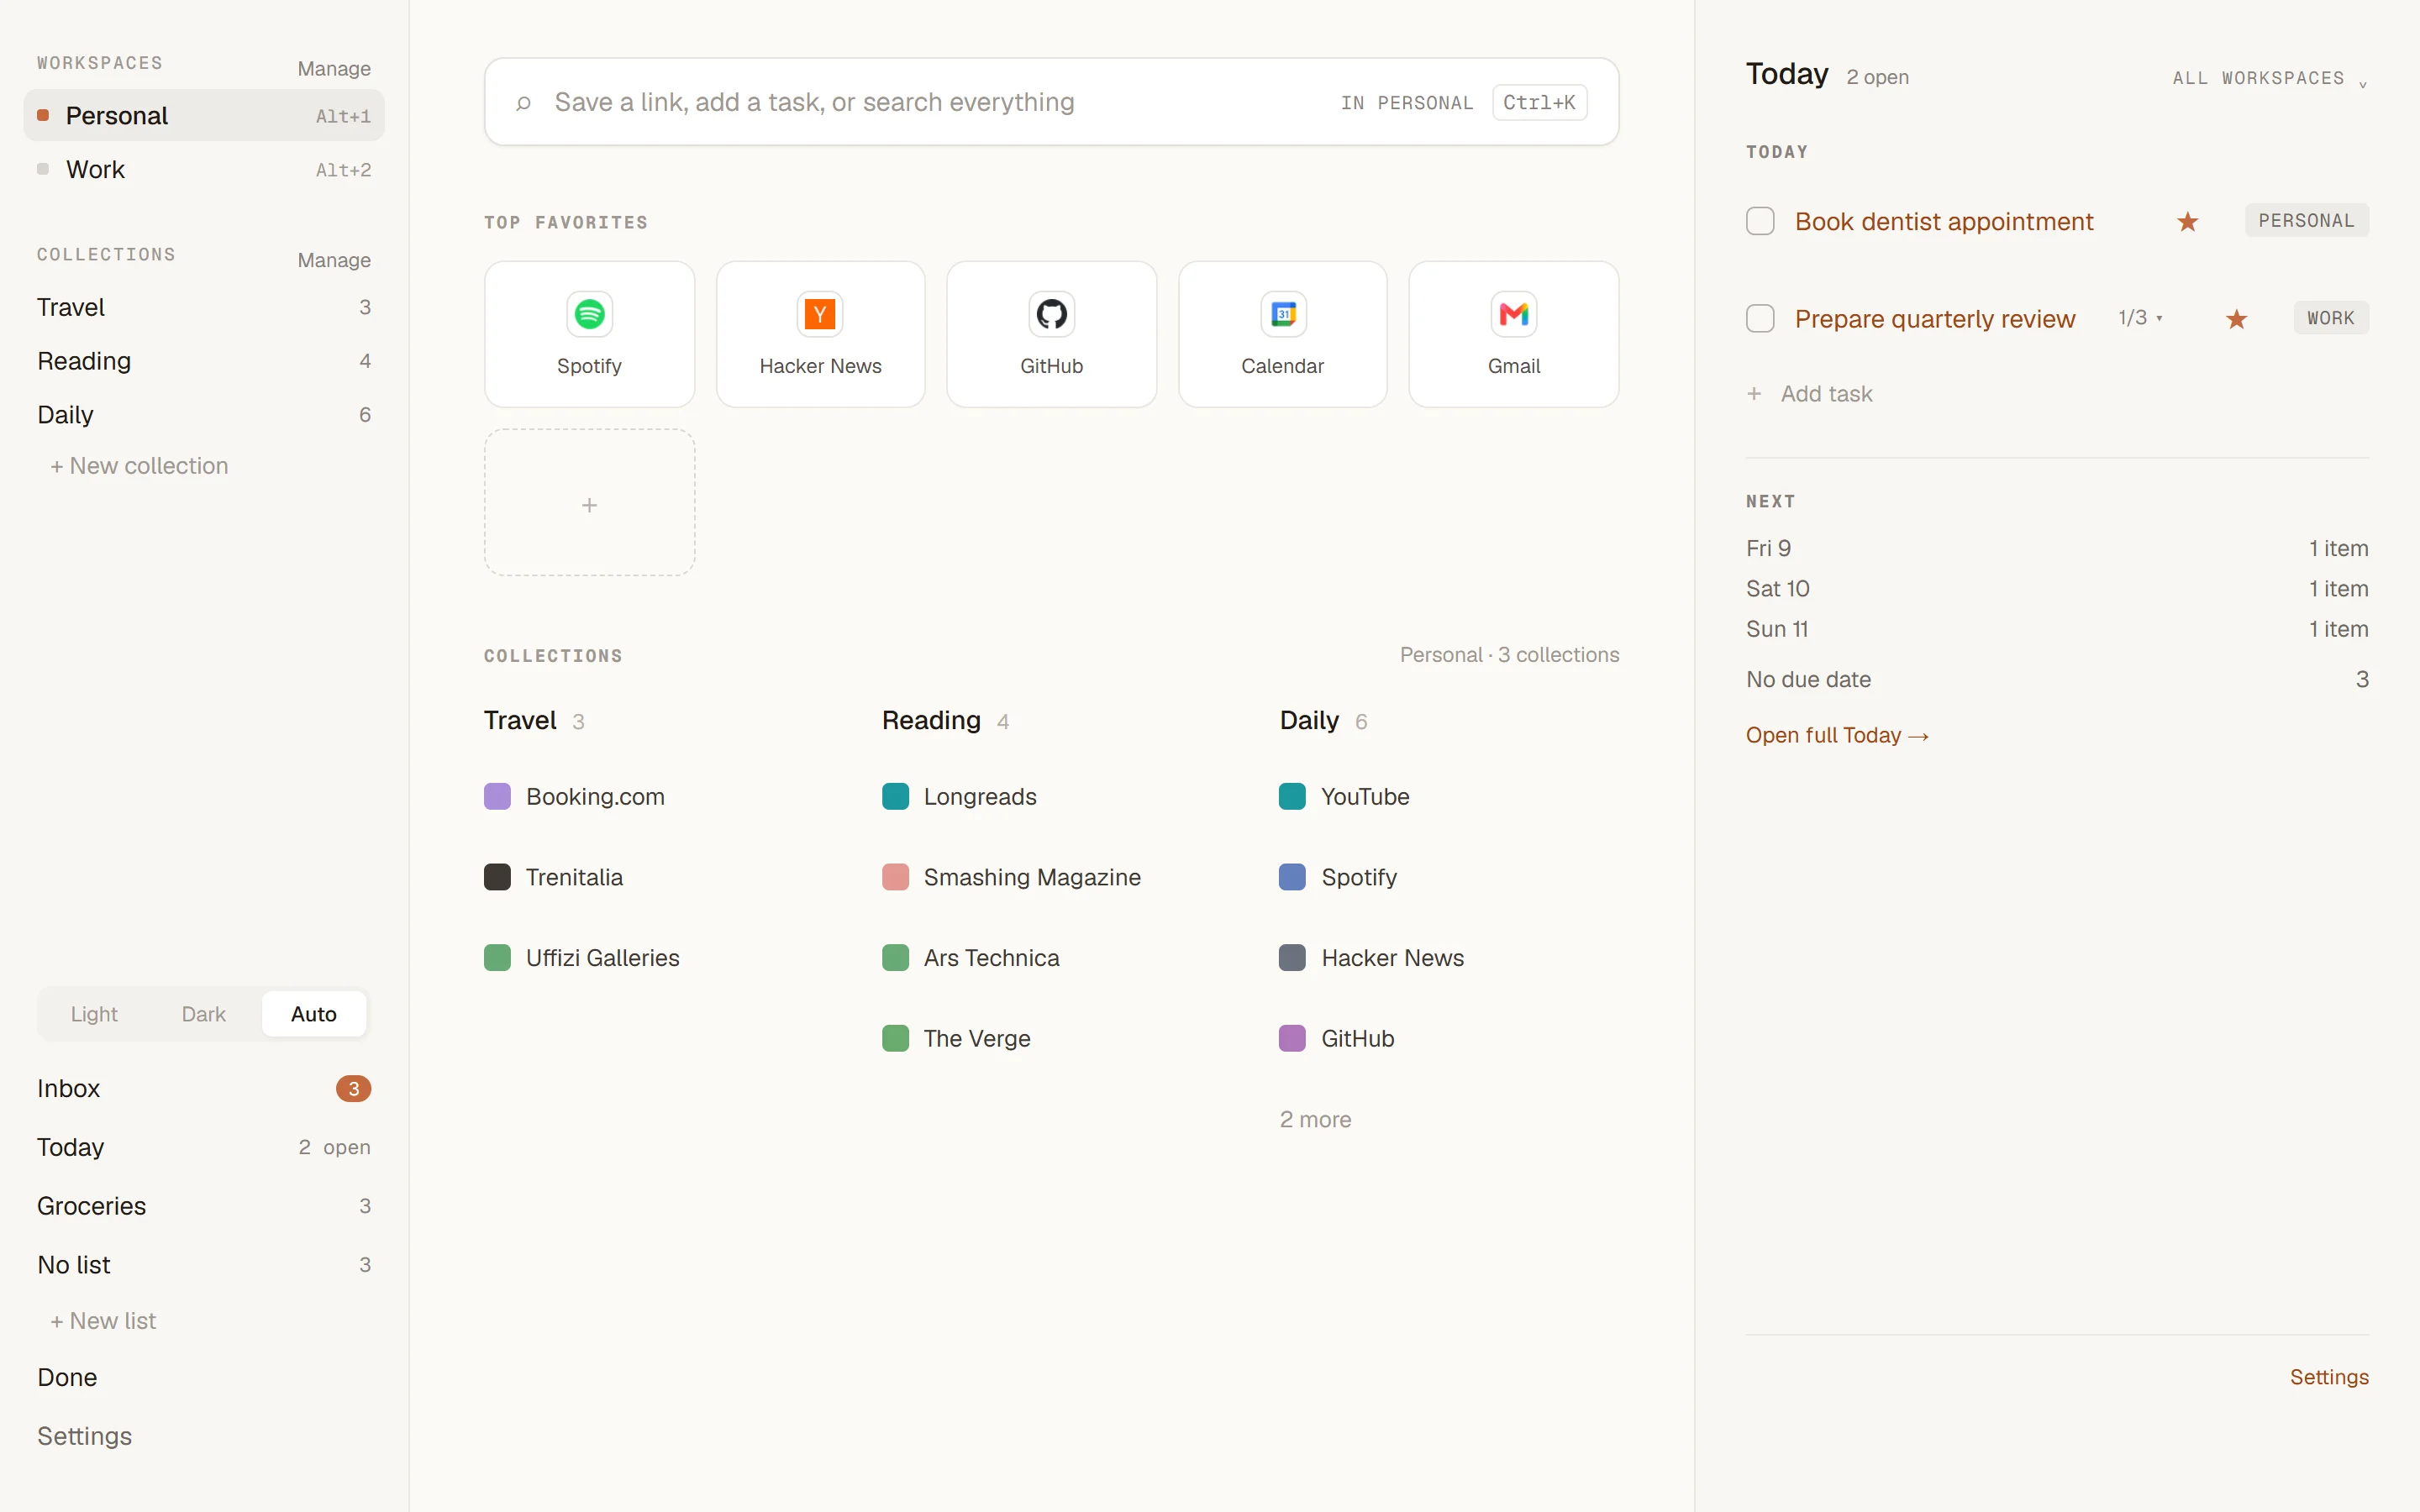Open the GitHub favorite tile
The width and height of the screenshot is (2420, 1512).
click(1051, 334)
